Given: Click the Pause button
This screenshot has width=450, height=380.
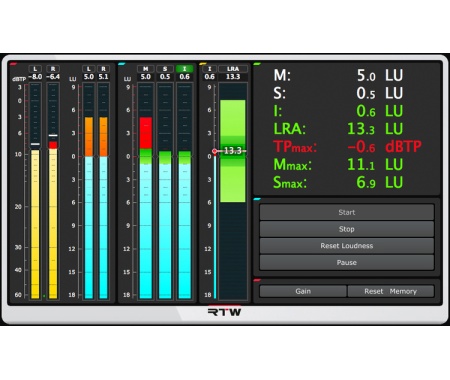Looking at the screenshot, I should (x=347, y=262).
